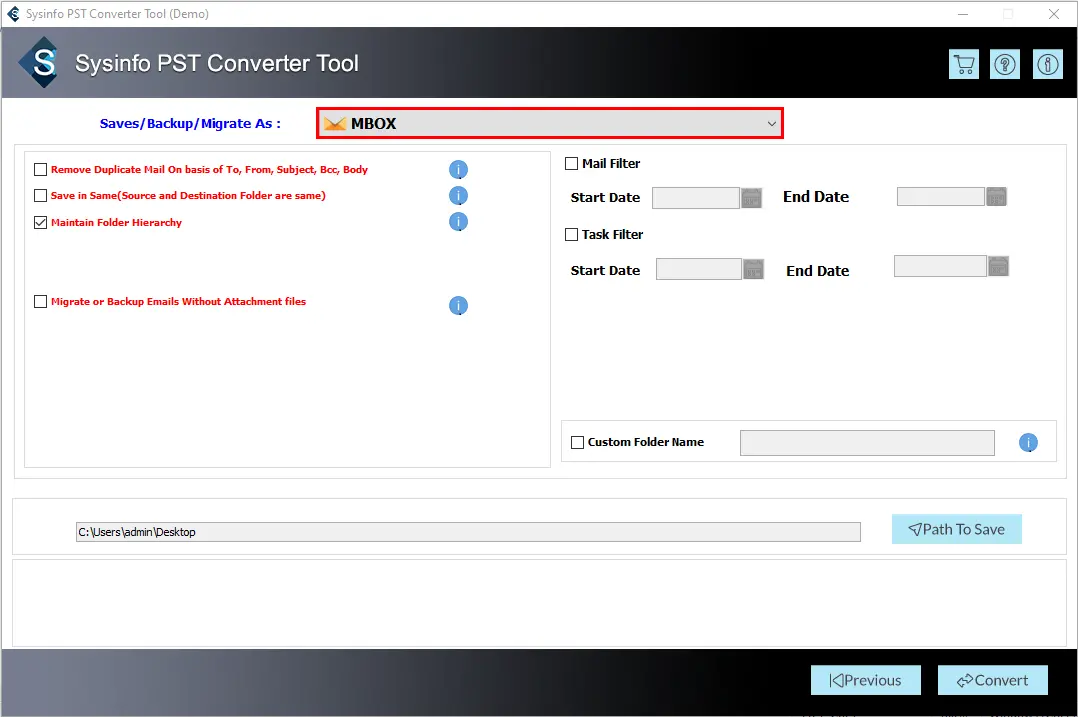Click the about info icon in header

coord(1047,65)
